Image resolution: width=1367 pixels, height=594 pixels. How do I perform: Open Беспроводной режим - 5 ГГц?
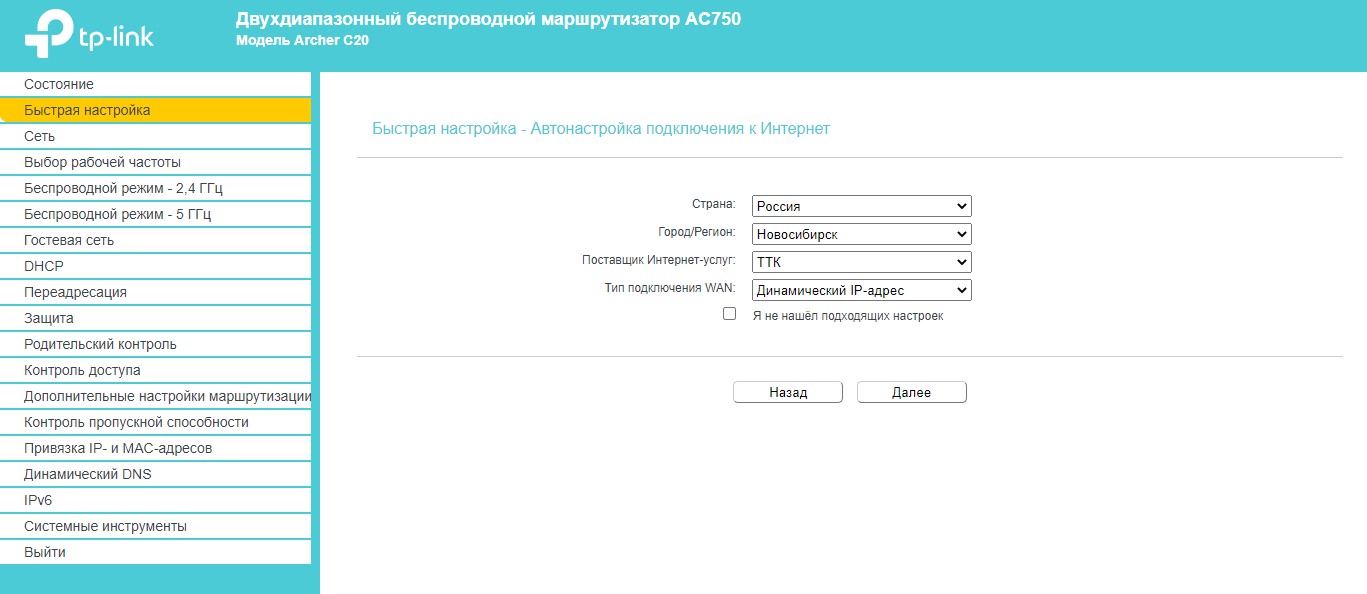point(155,214)
